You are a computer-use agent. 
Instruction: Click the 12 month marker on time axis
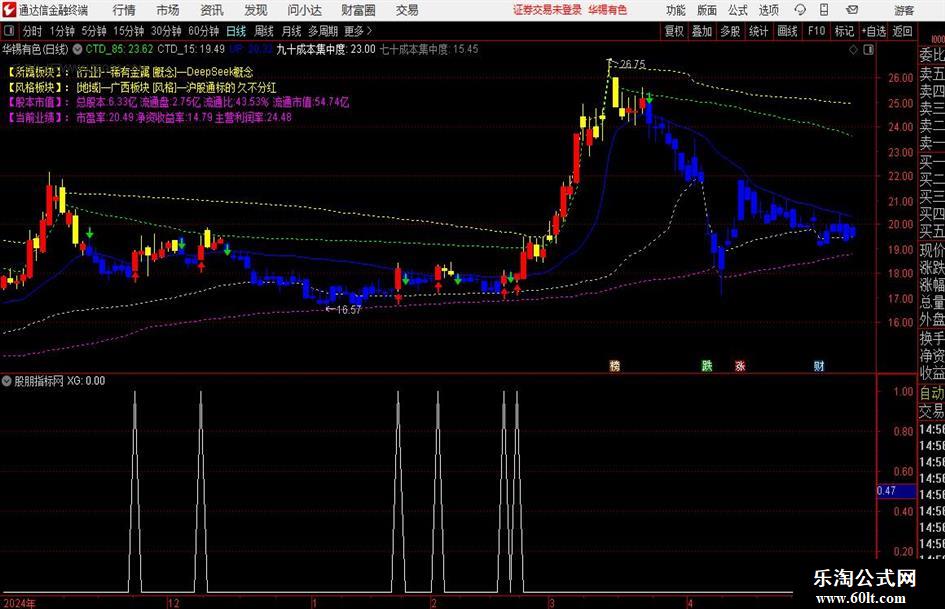coord(174,603)
